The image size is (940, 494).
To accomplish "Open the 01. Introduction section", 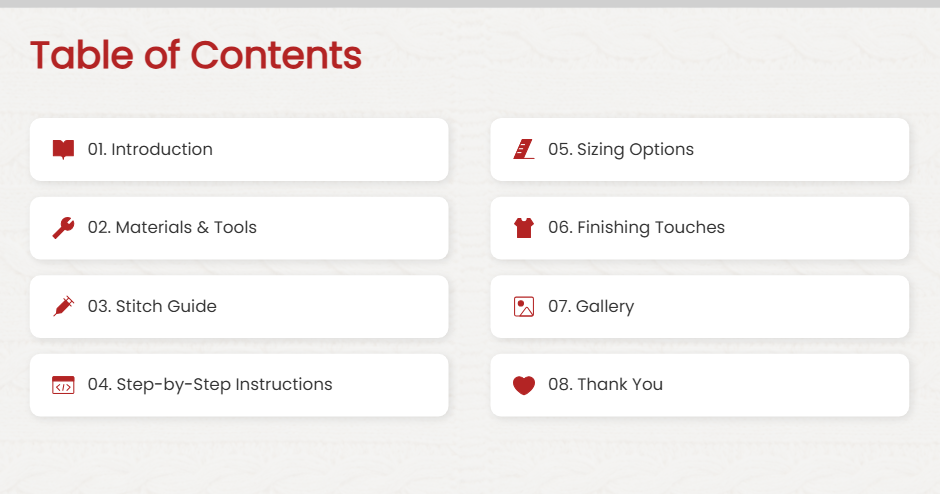I will point(150,149).
